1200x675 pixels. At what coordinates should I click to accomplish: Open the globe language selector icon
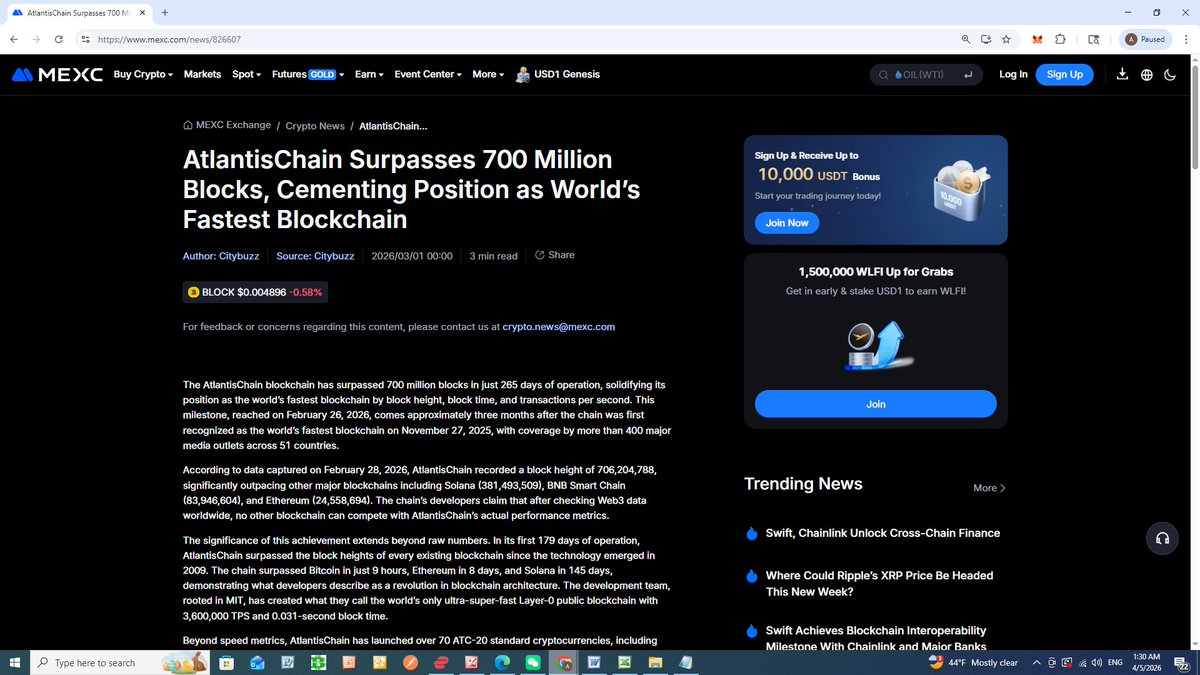(1146, 74)
